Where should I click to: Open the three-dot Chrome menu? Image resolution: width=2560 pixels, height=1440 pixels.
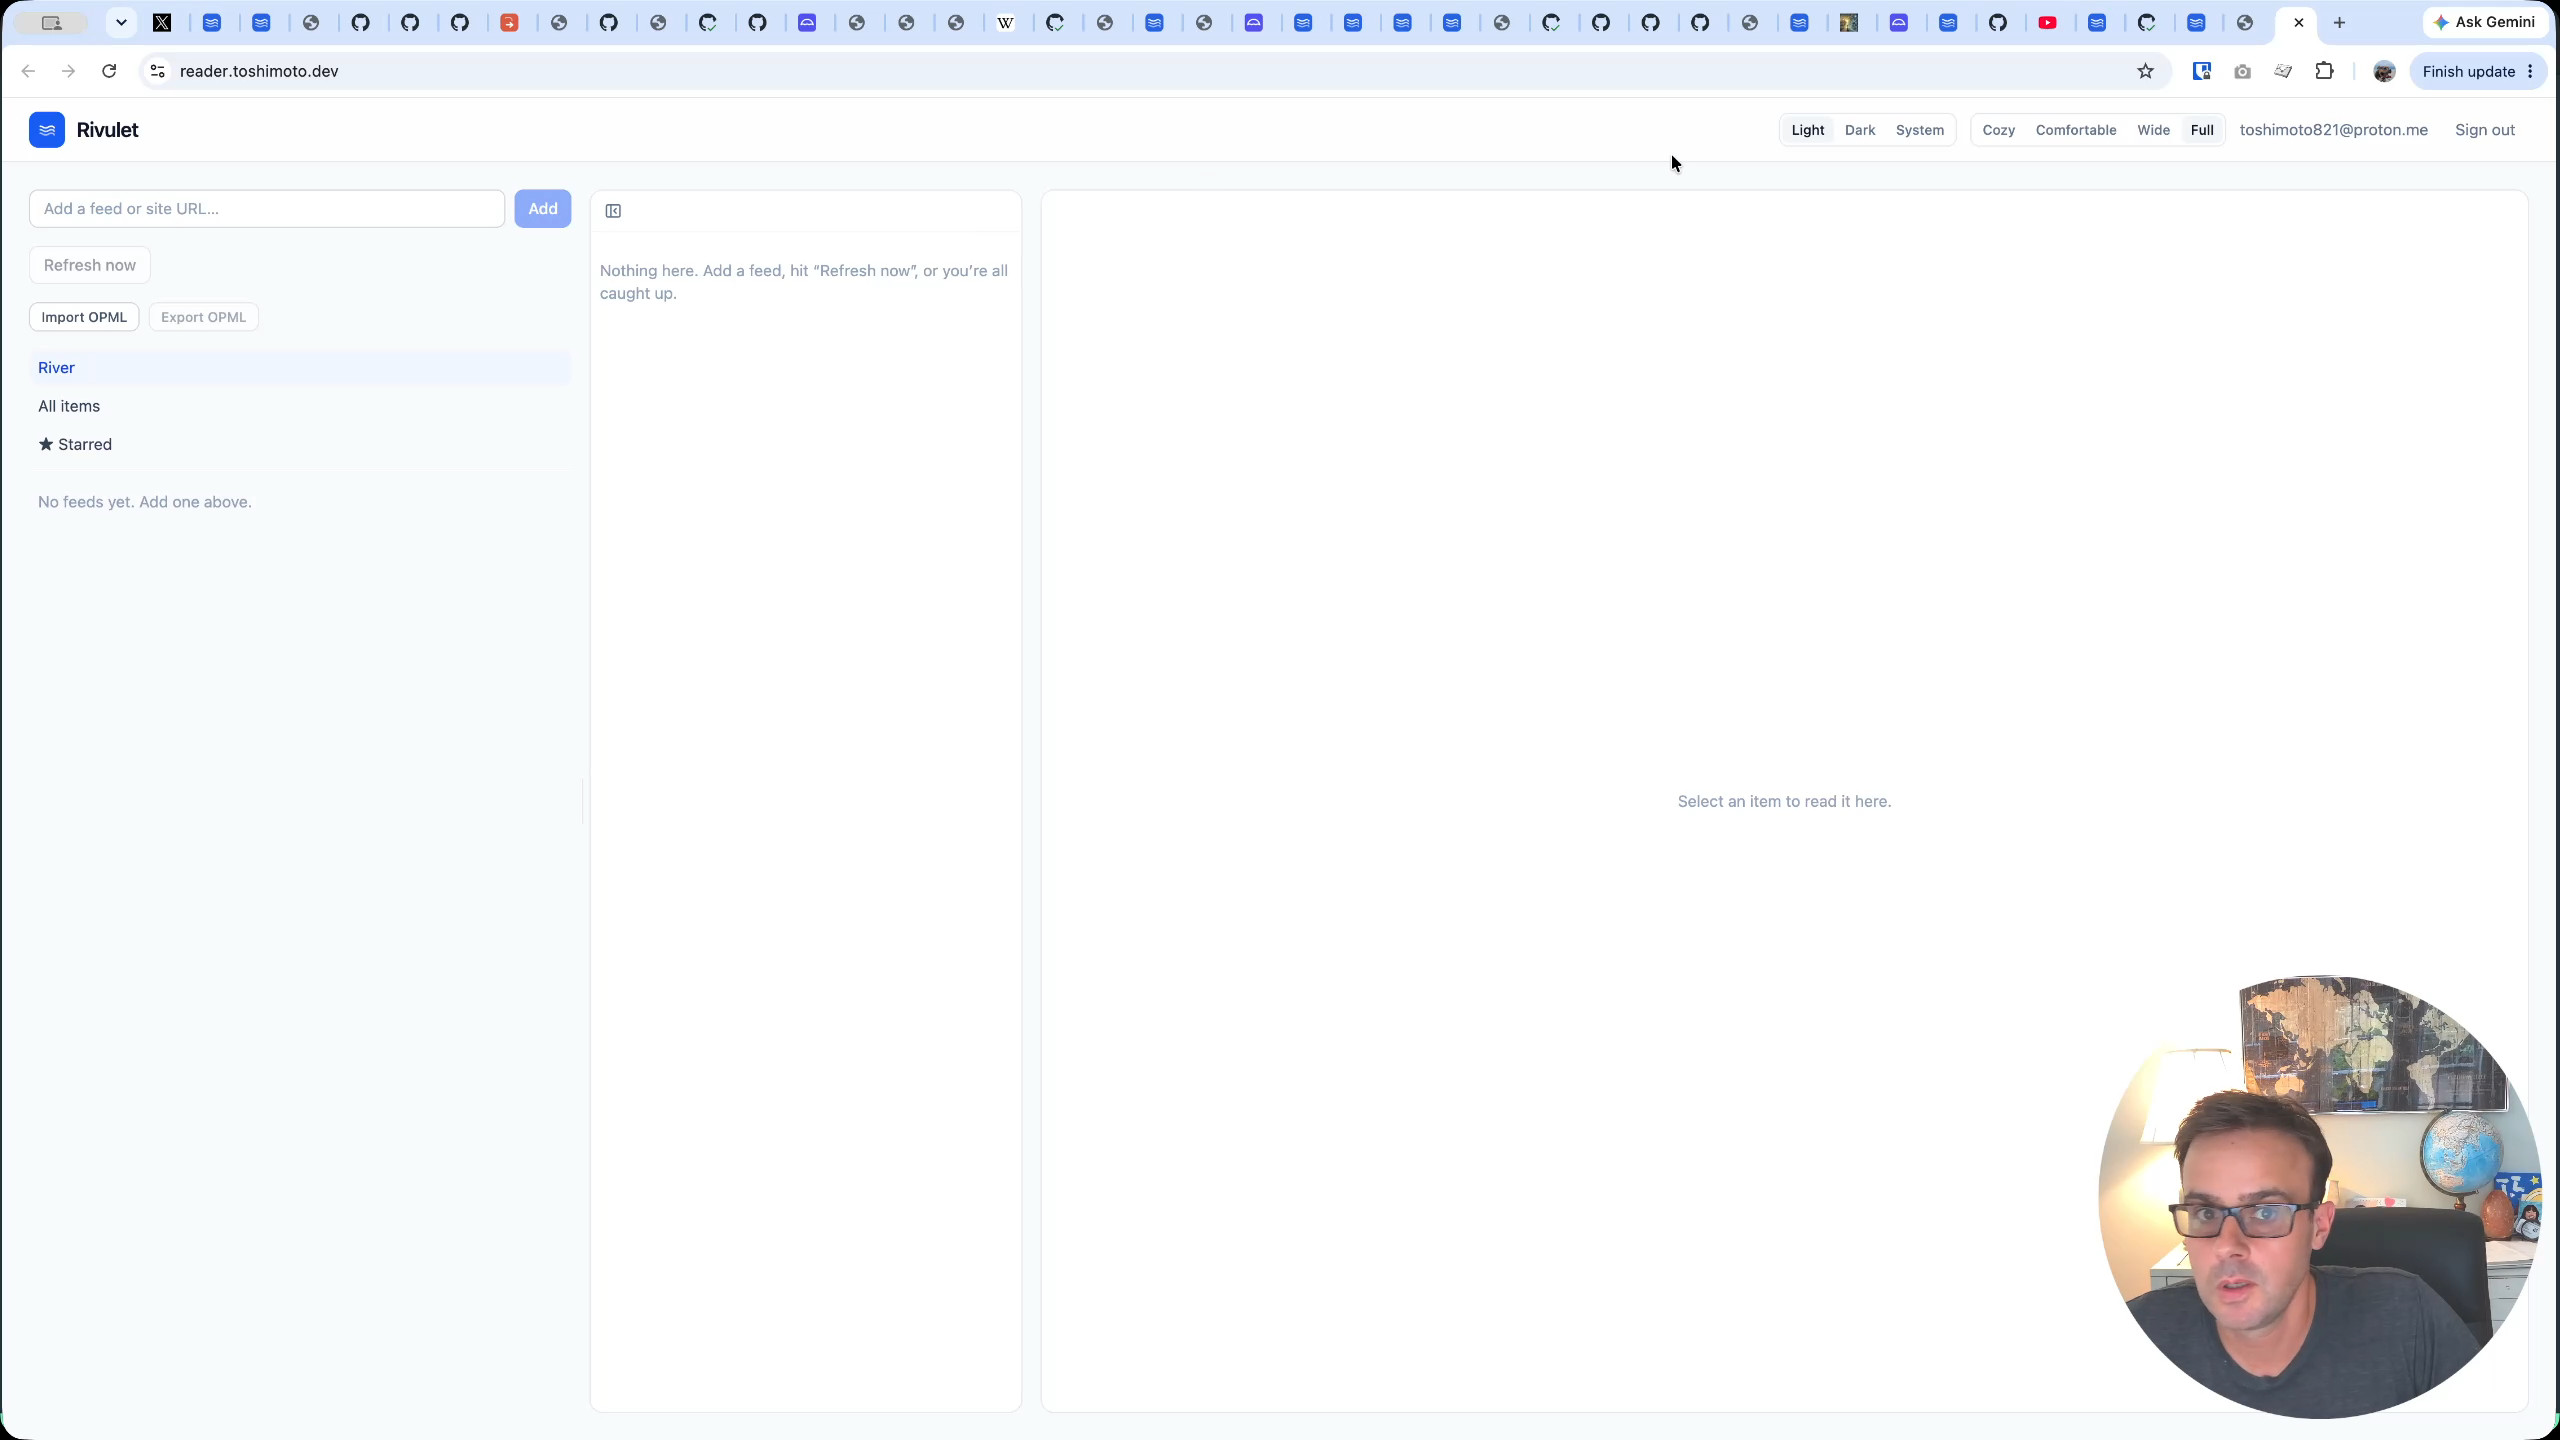[x=2530, y=71]
